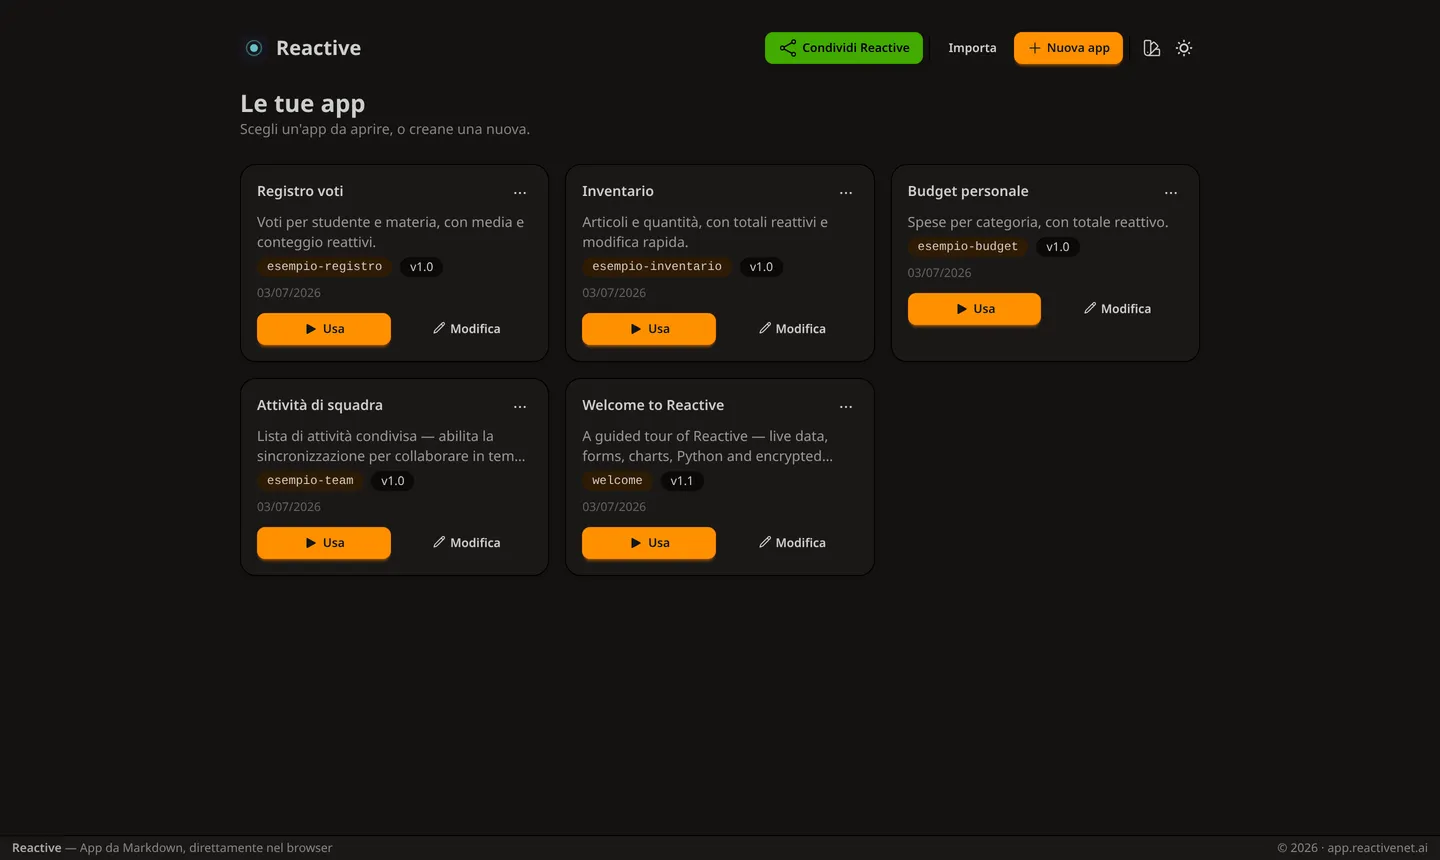Viewport: 1440px width, 860px height.
Task: Run Inventario with Usa button
Action: click(x=649, y=329)
